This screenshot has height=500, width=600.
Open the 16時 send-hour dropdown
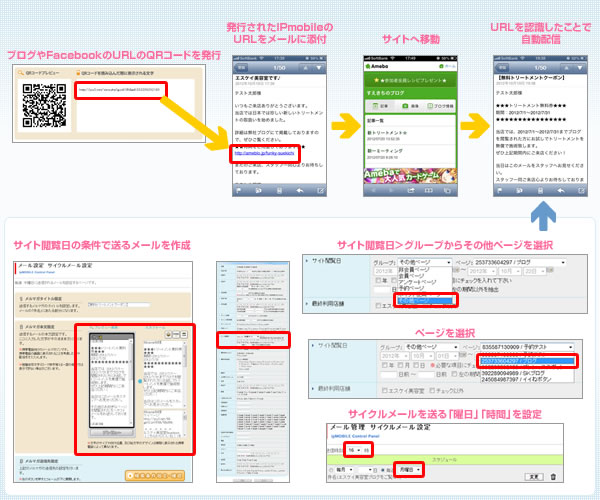pos(354,450)
